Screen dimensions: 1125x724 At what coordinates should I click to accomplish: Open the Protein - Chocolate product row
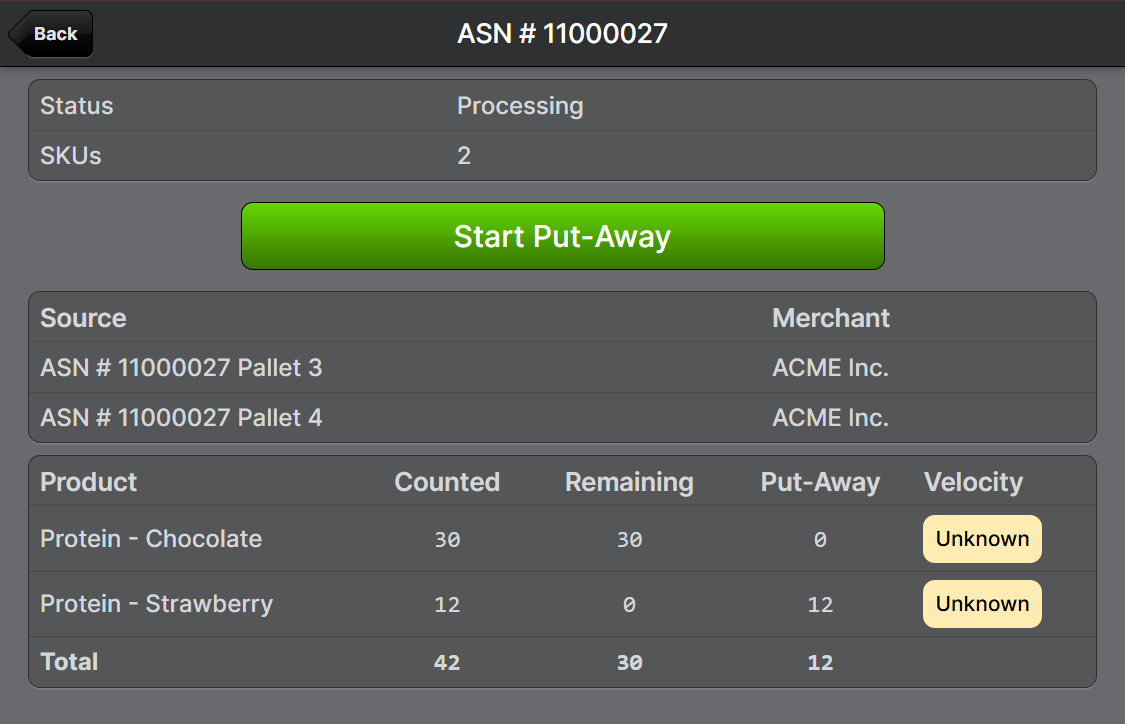(151, 539)
